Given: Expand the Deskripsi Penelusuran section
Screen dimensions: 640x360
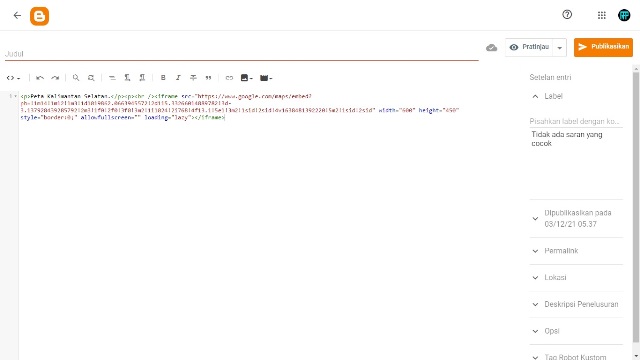Looking at the screenshot, I should point(576,304).
